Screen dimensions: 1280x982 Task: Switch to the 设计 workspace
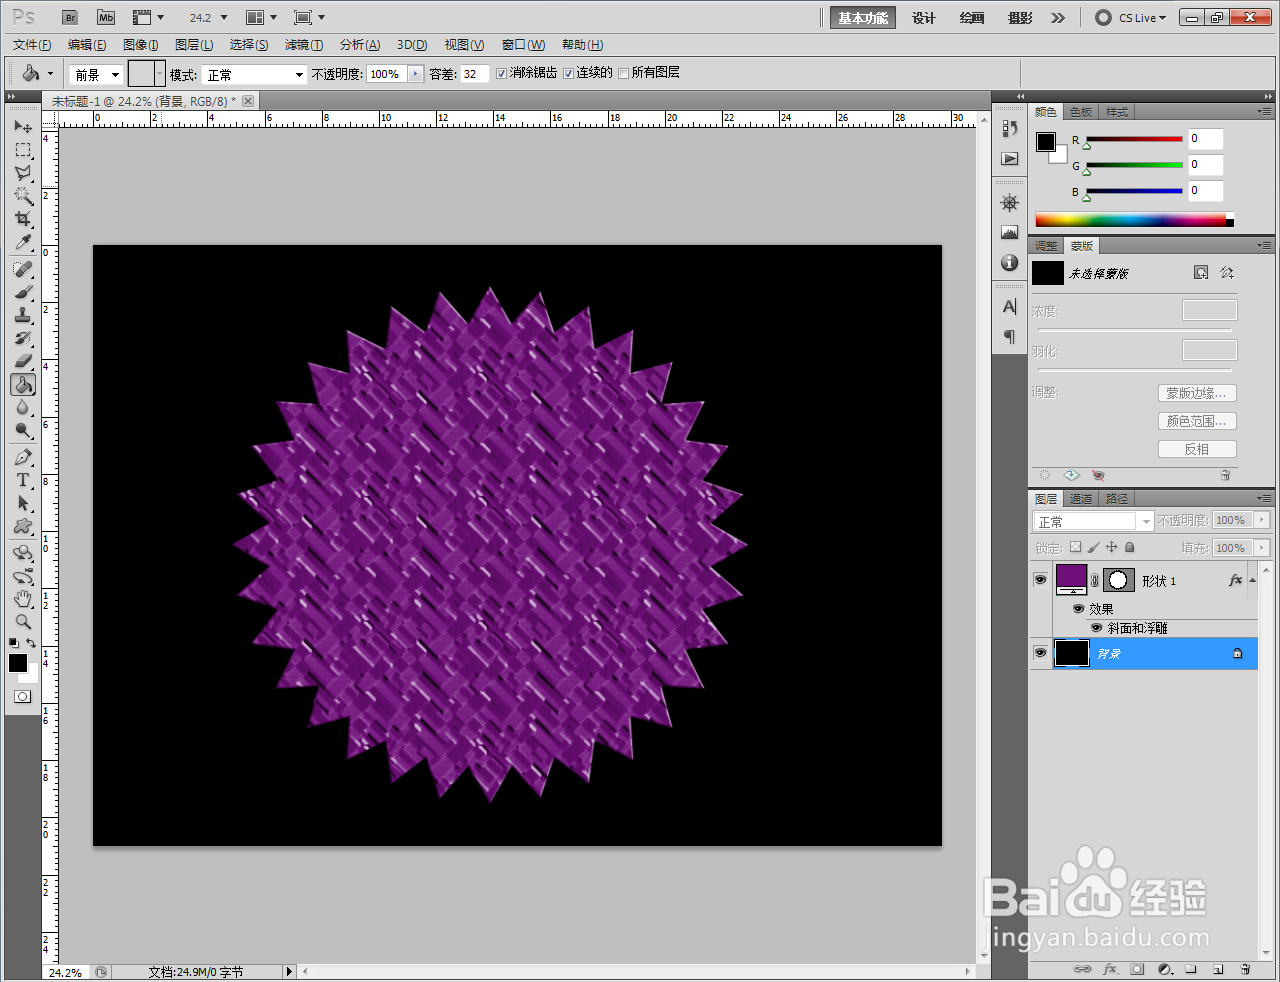pyautogui.click(x=924, y=17)
